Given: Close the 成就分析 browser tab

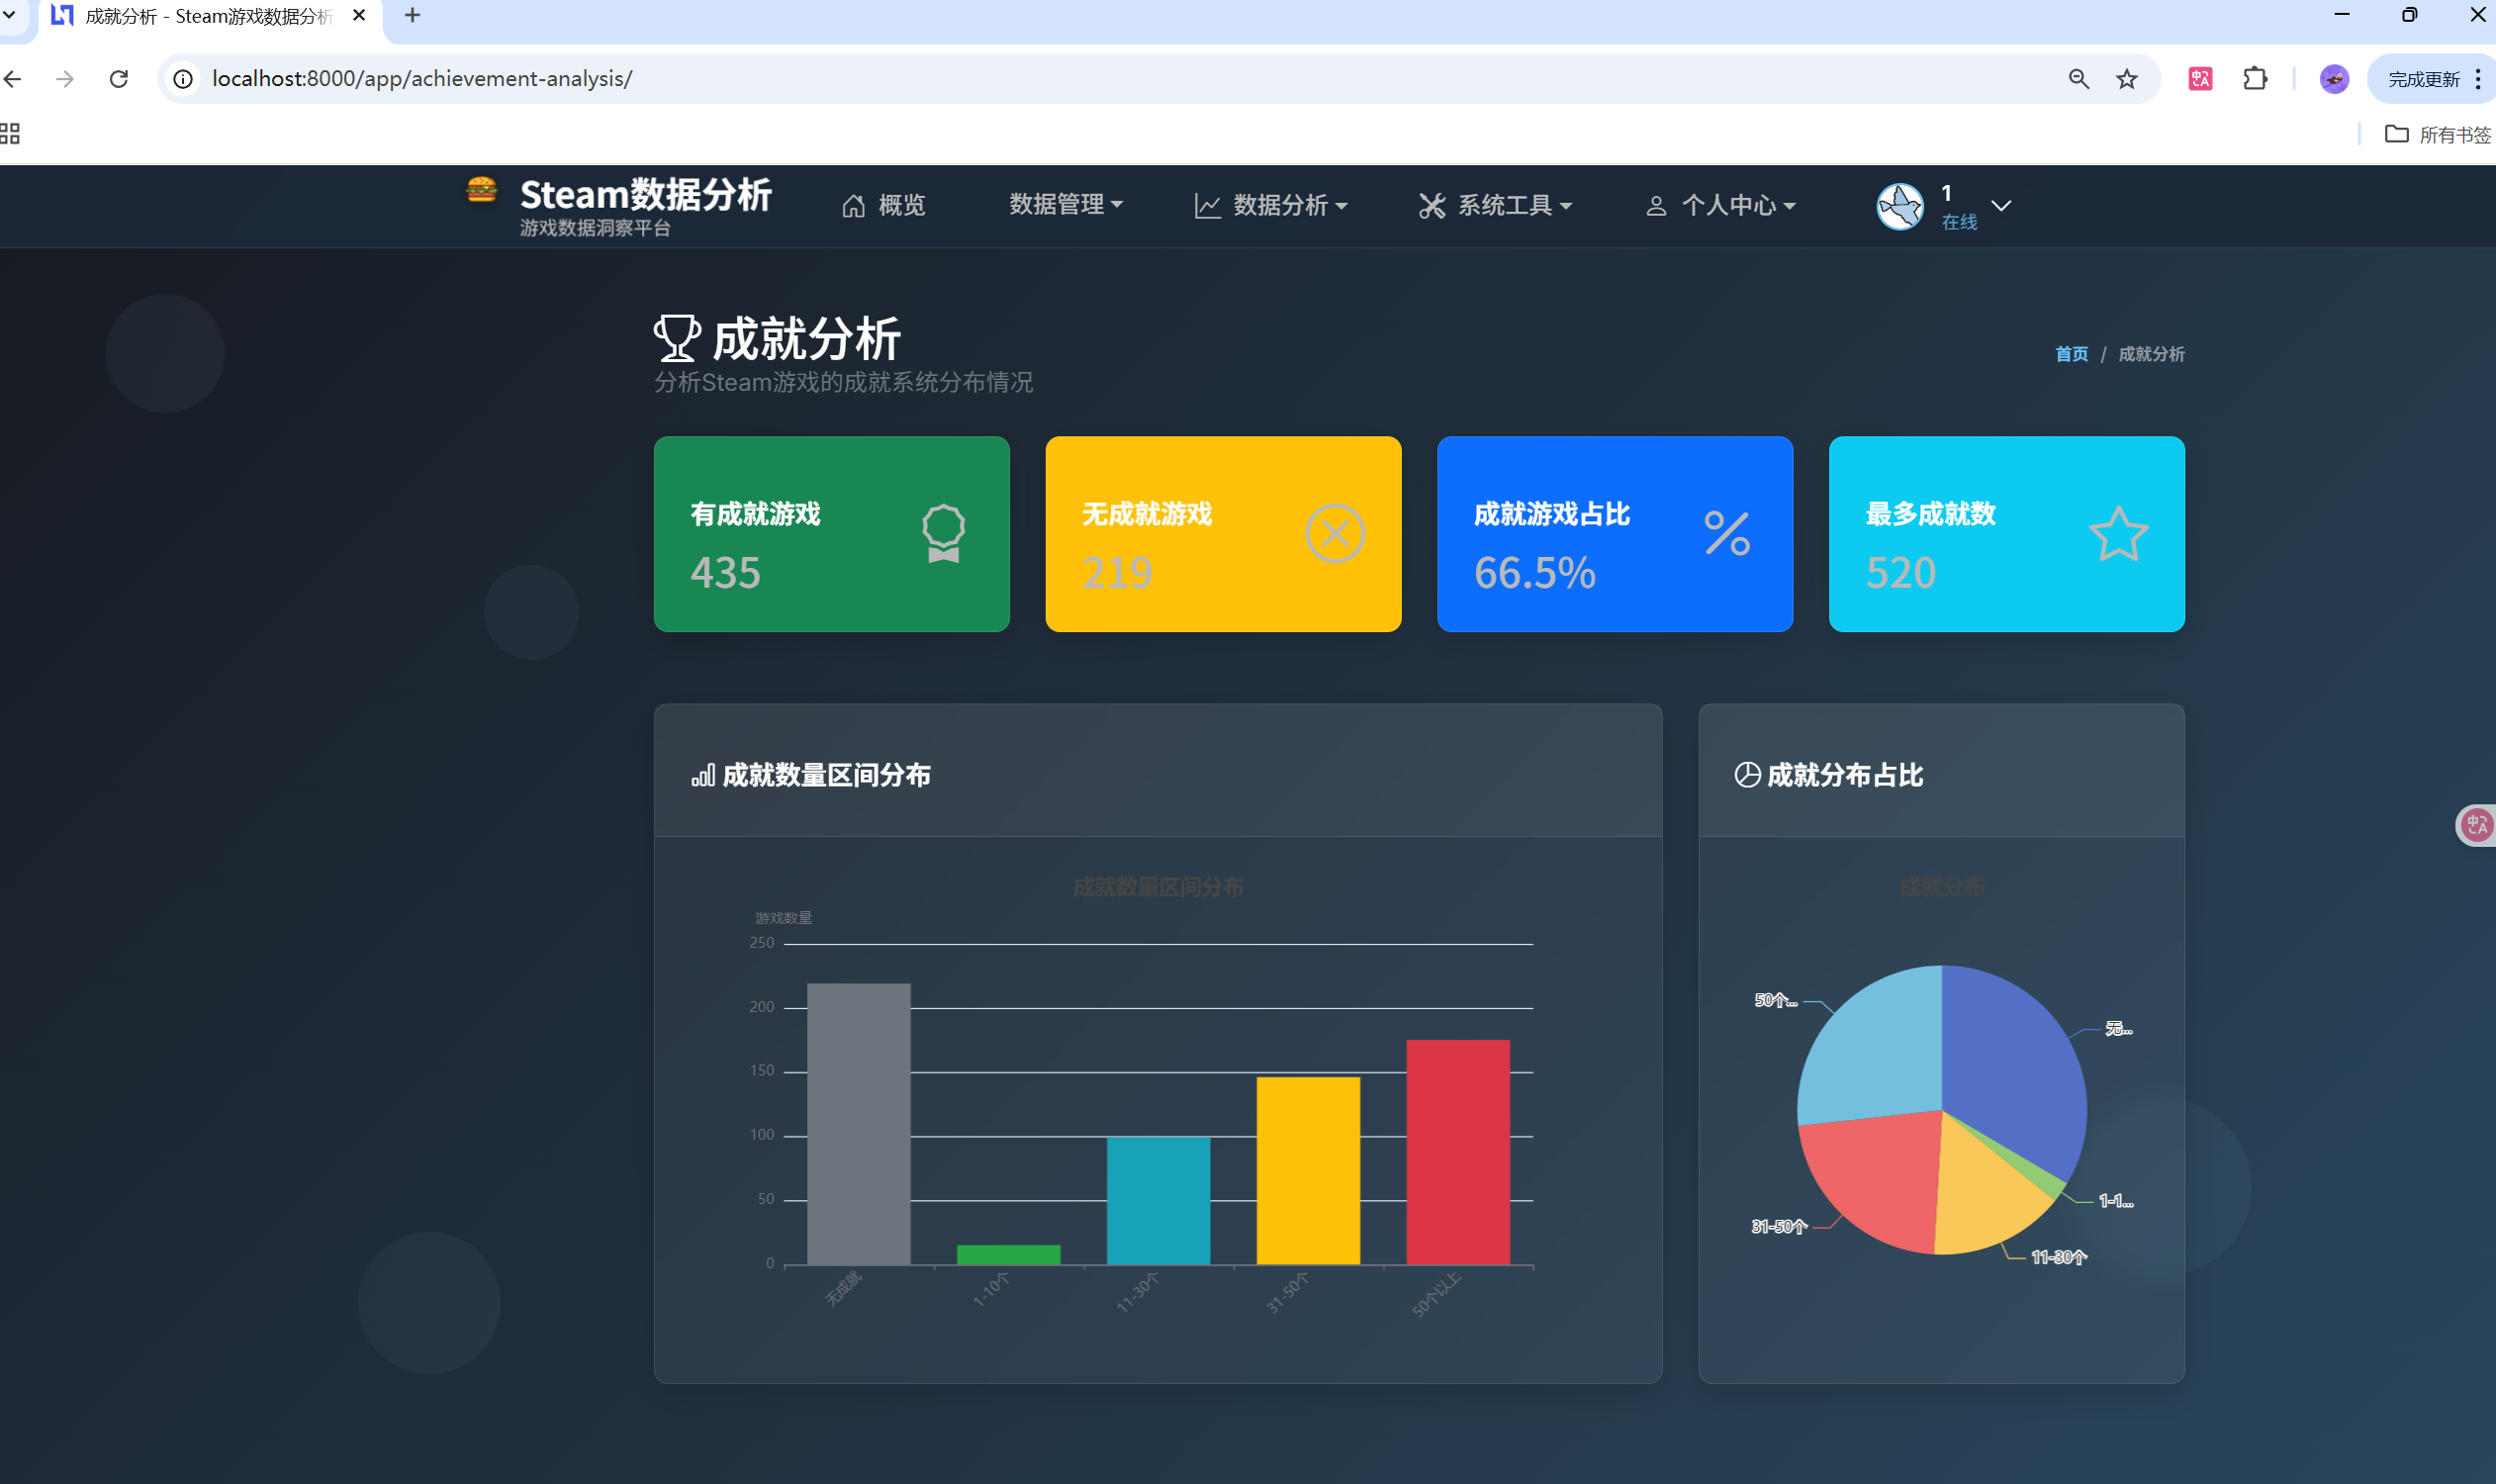Looking at the screenshot, I should (x=359, y=16).
